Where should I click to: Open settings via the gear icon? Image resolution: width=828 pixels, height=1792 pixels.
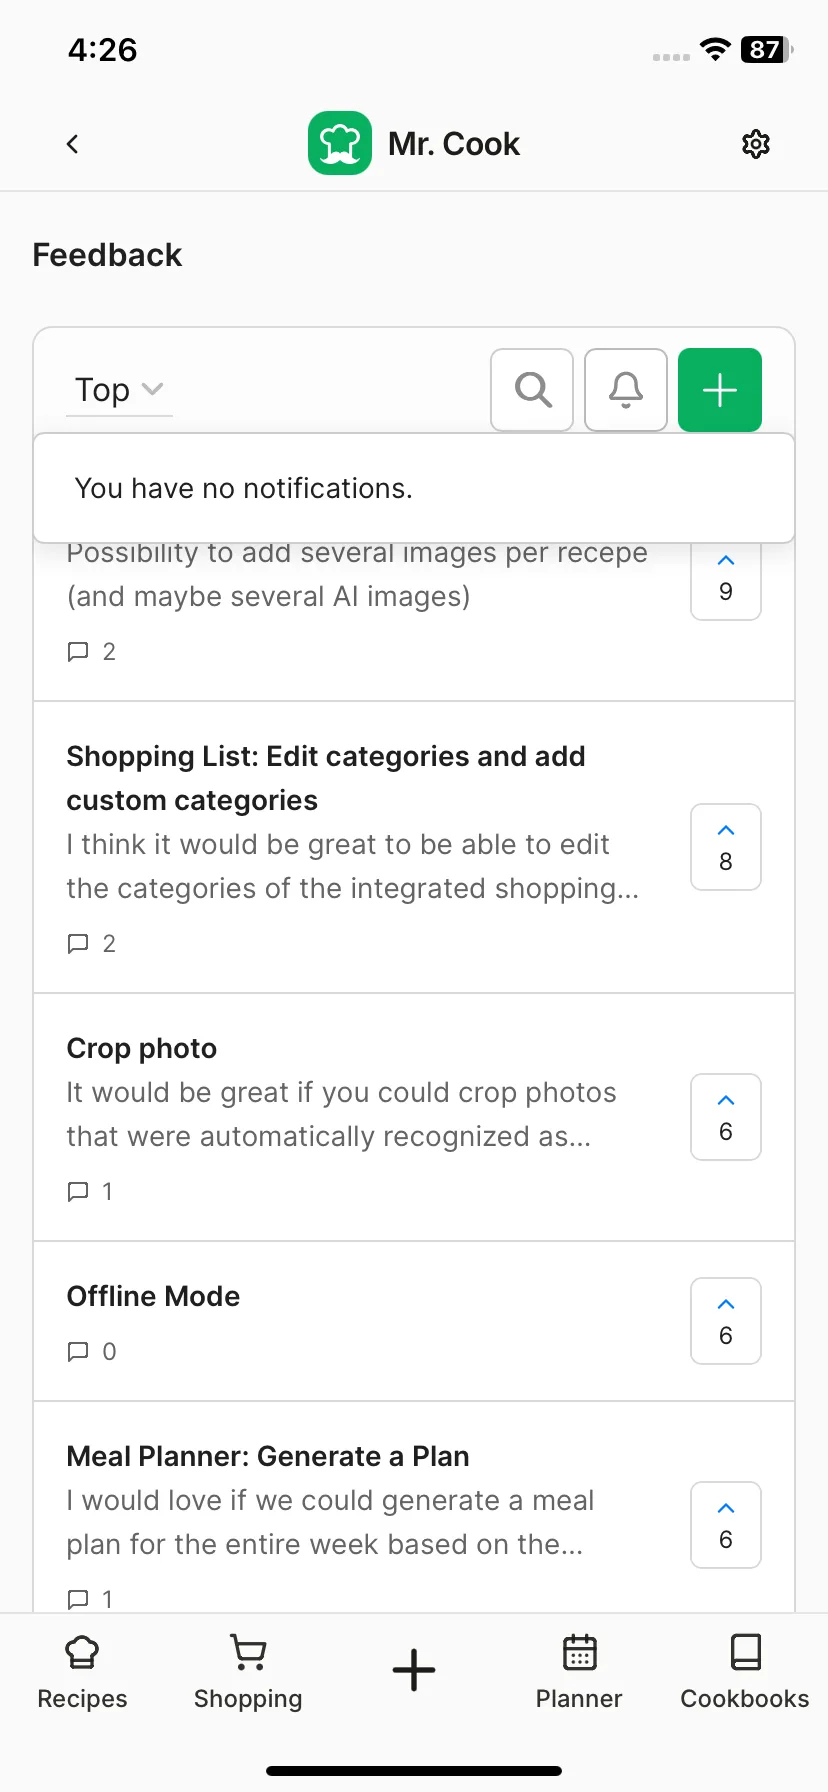pyautogui.click(x=756, y=144)
